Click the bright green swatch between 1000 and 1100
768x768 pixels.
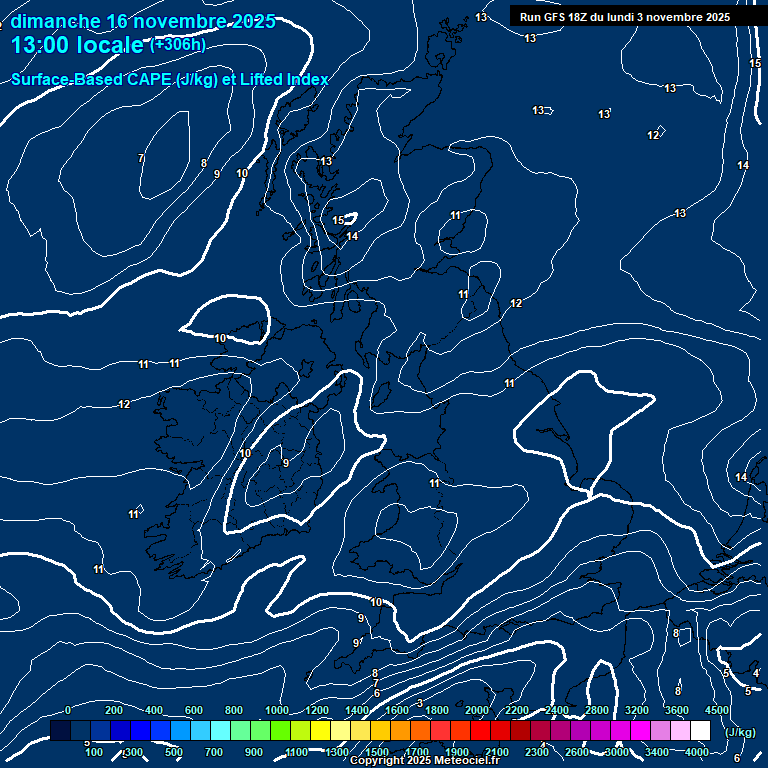281,730
